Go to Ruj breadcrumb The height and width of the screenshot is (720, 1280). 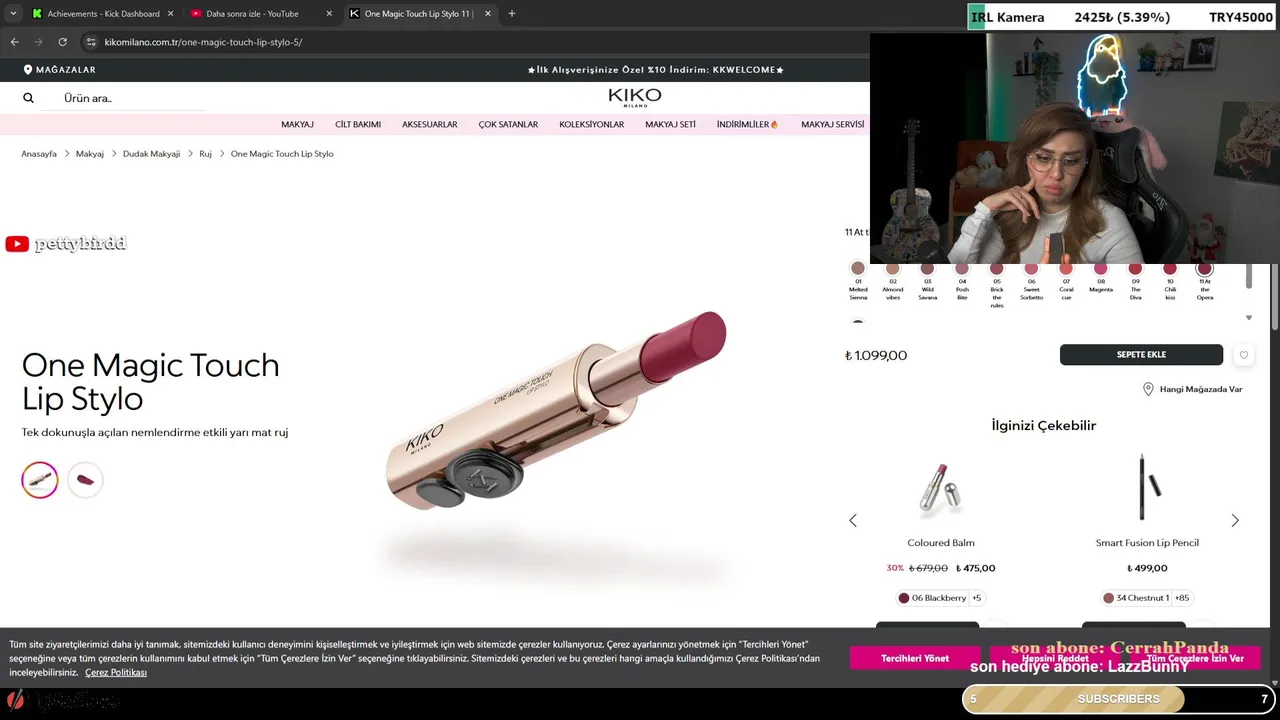click(205, 154)
